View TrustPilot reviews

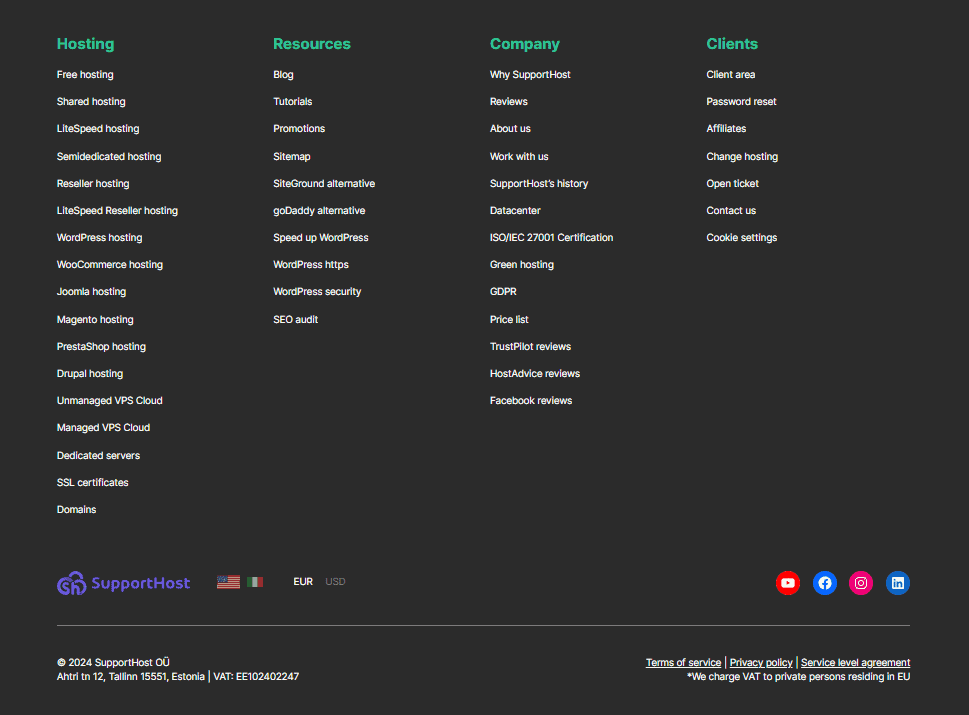coord(530,346)
